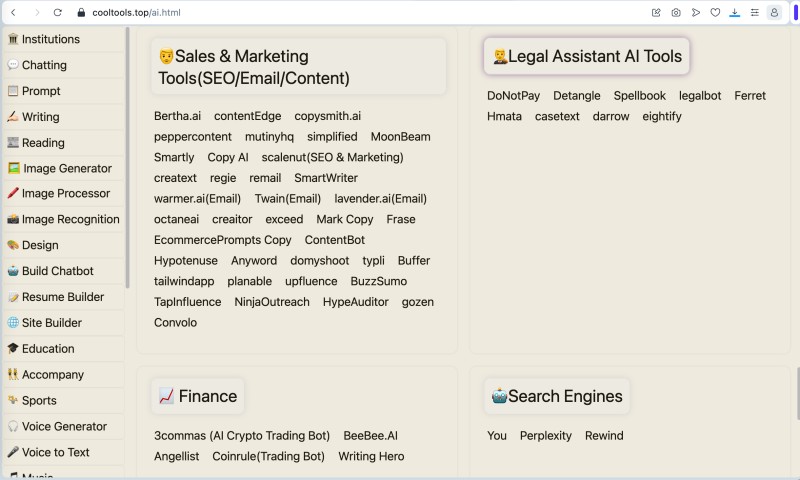Open the Convolo link
800x480 pixels.
pyautogui.click(x=176, y=323)
